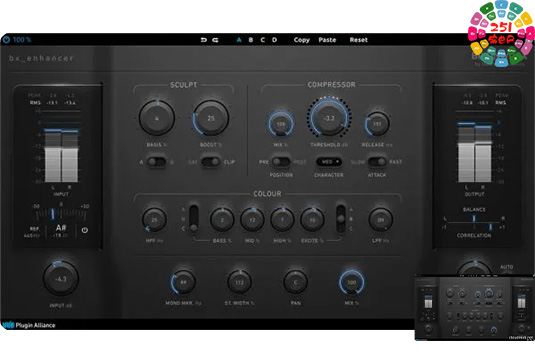Click the A/B/C selector beside LPF
The width and height of the screenshot is (535, 363).
pyautogui.click(x=341, y=219)
